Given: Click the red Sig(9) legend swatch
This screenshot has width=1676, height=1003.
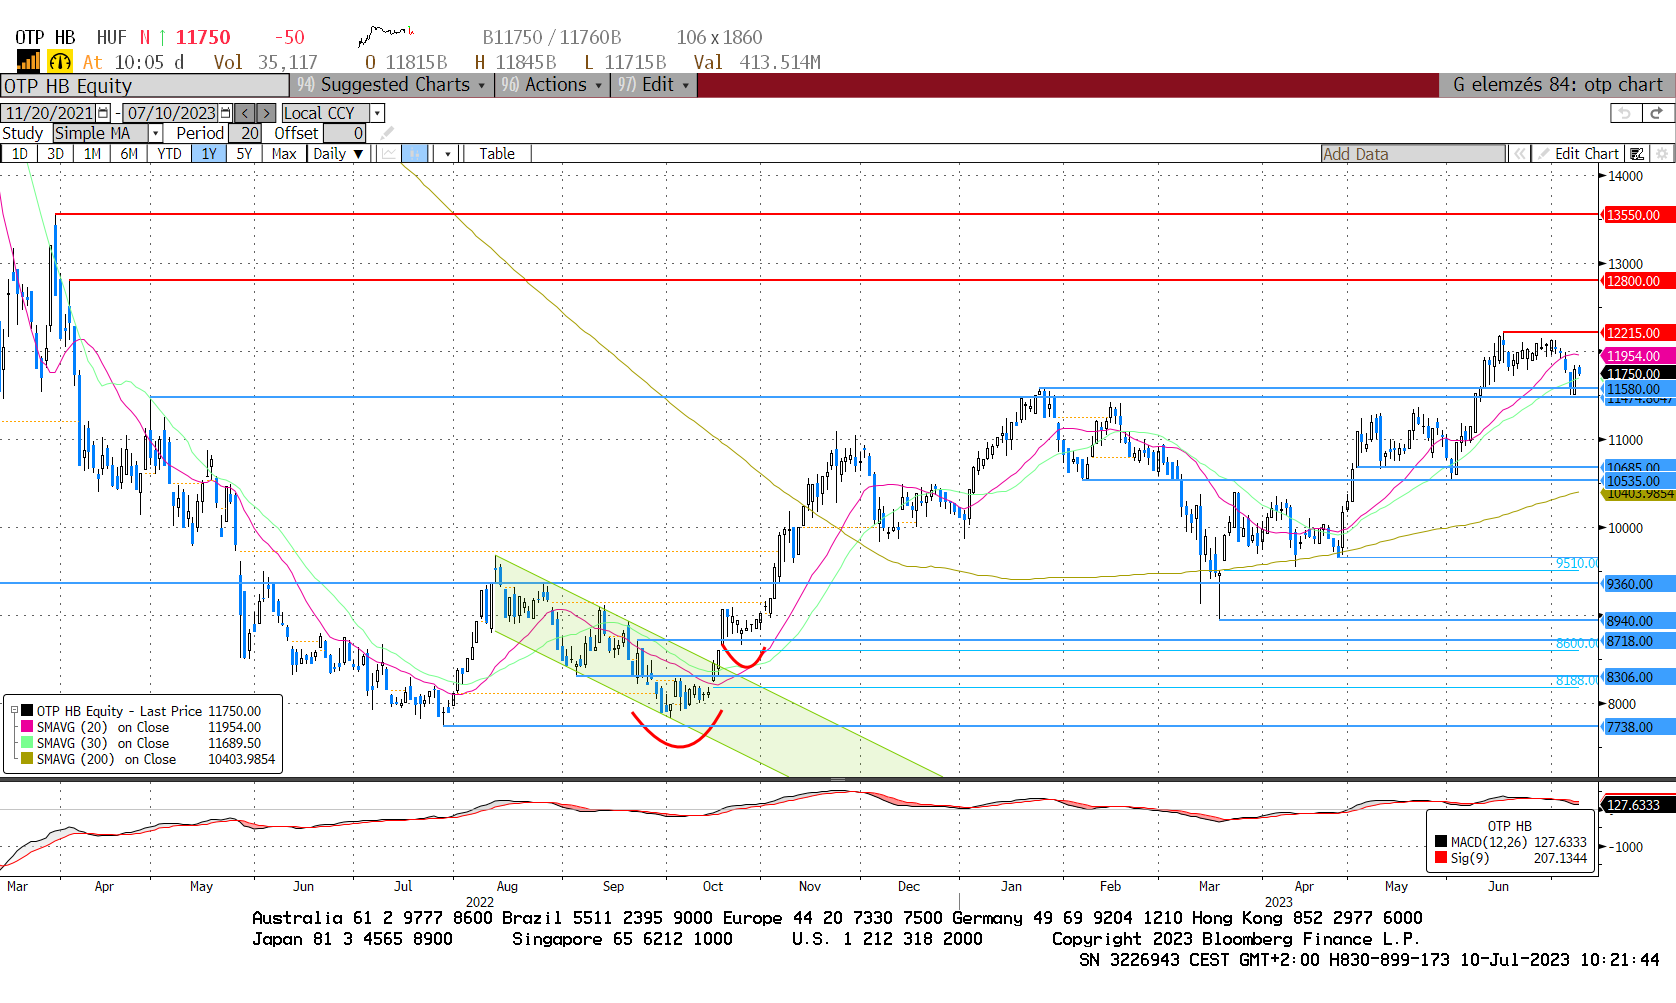Looking at the screenshot, I should tap(1441, 858).
